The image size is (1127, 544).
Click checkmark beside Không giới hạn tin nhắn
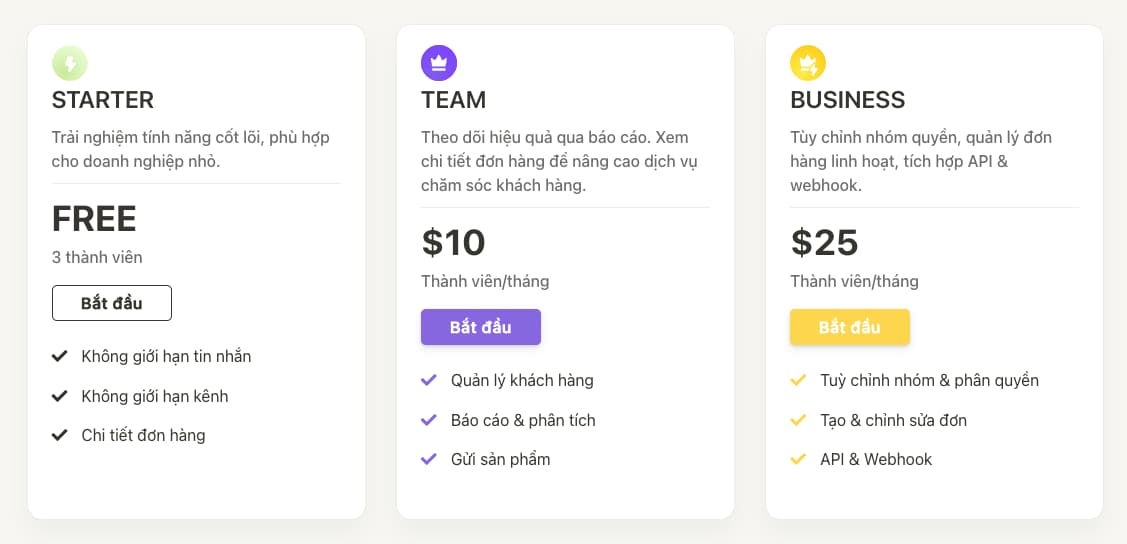(x=60, y=356)
